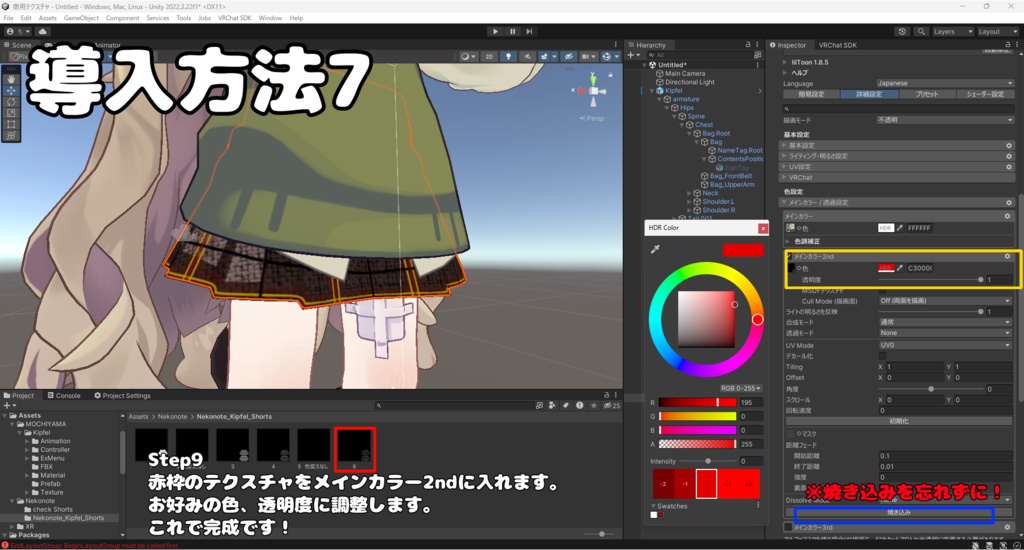Switch to the VRChat SDK tab
The height and width of the screenshot is (550, 1024).
(x=837, y=45)
